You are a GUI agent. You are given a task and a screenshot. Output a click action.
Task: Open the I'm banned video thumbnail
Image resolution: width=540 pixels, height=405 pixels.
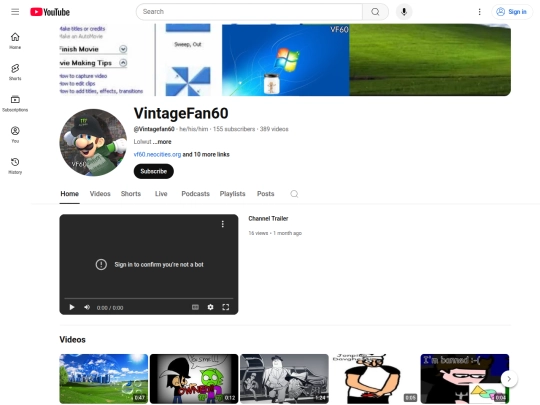coord(465,379)
